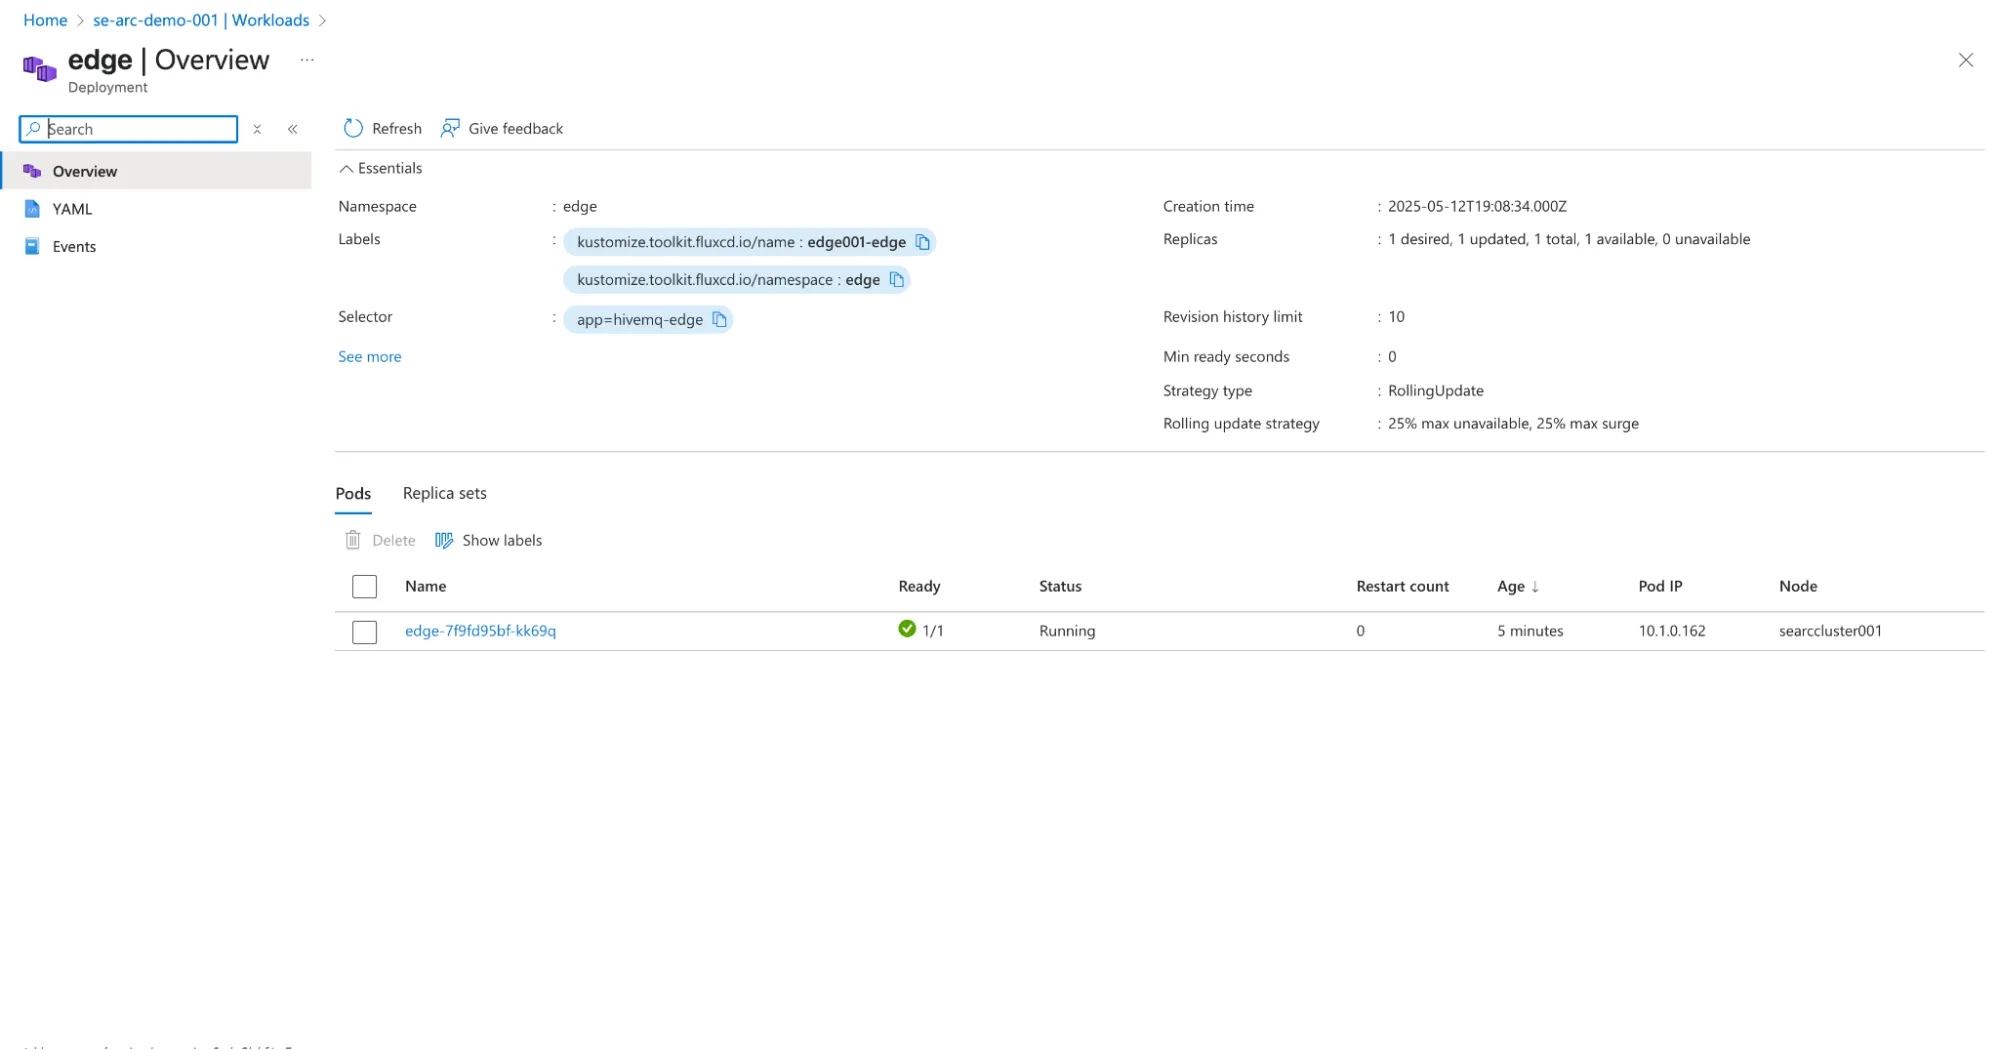
Task: Sort pods by Name column header
Action: tap(425, 586)
